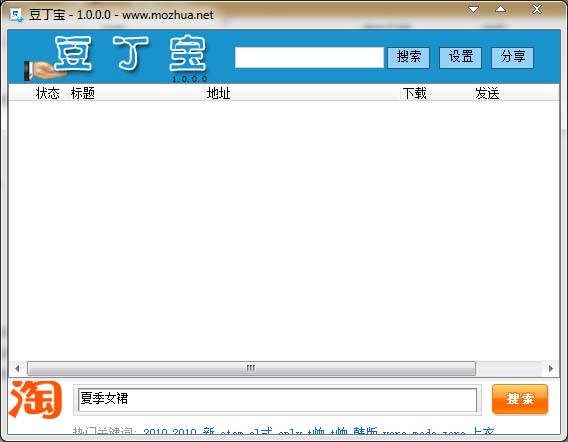Click the large 豆丁宝 logo text

point(130,53)
